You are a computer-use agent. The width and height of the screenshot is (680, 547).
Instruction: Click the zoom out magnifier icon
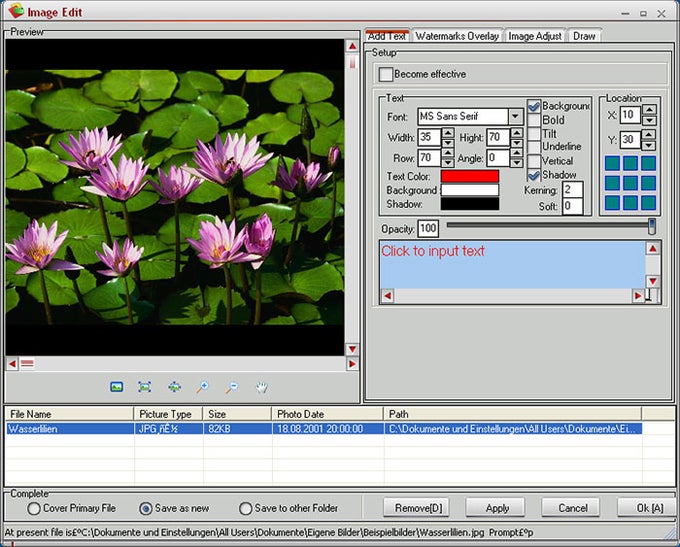tap(232, 387)
